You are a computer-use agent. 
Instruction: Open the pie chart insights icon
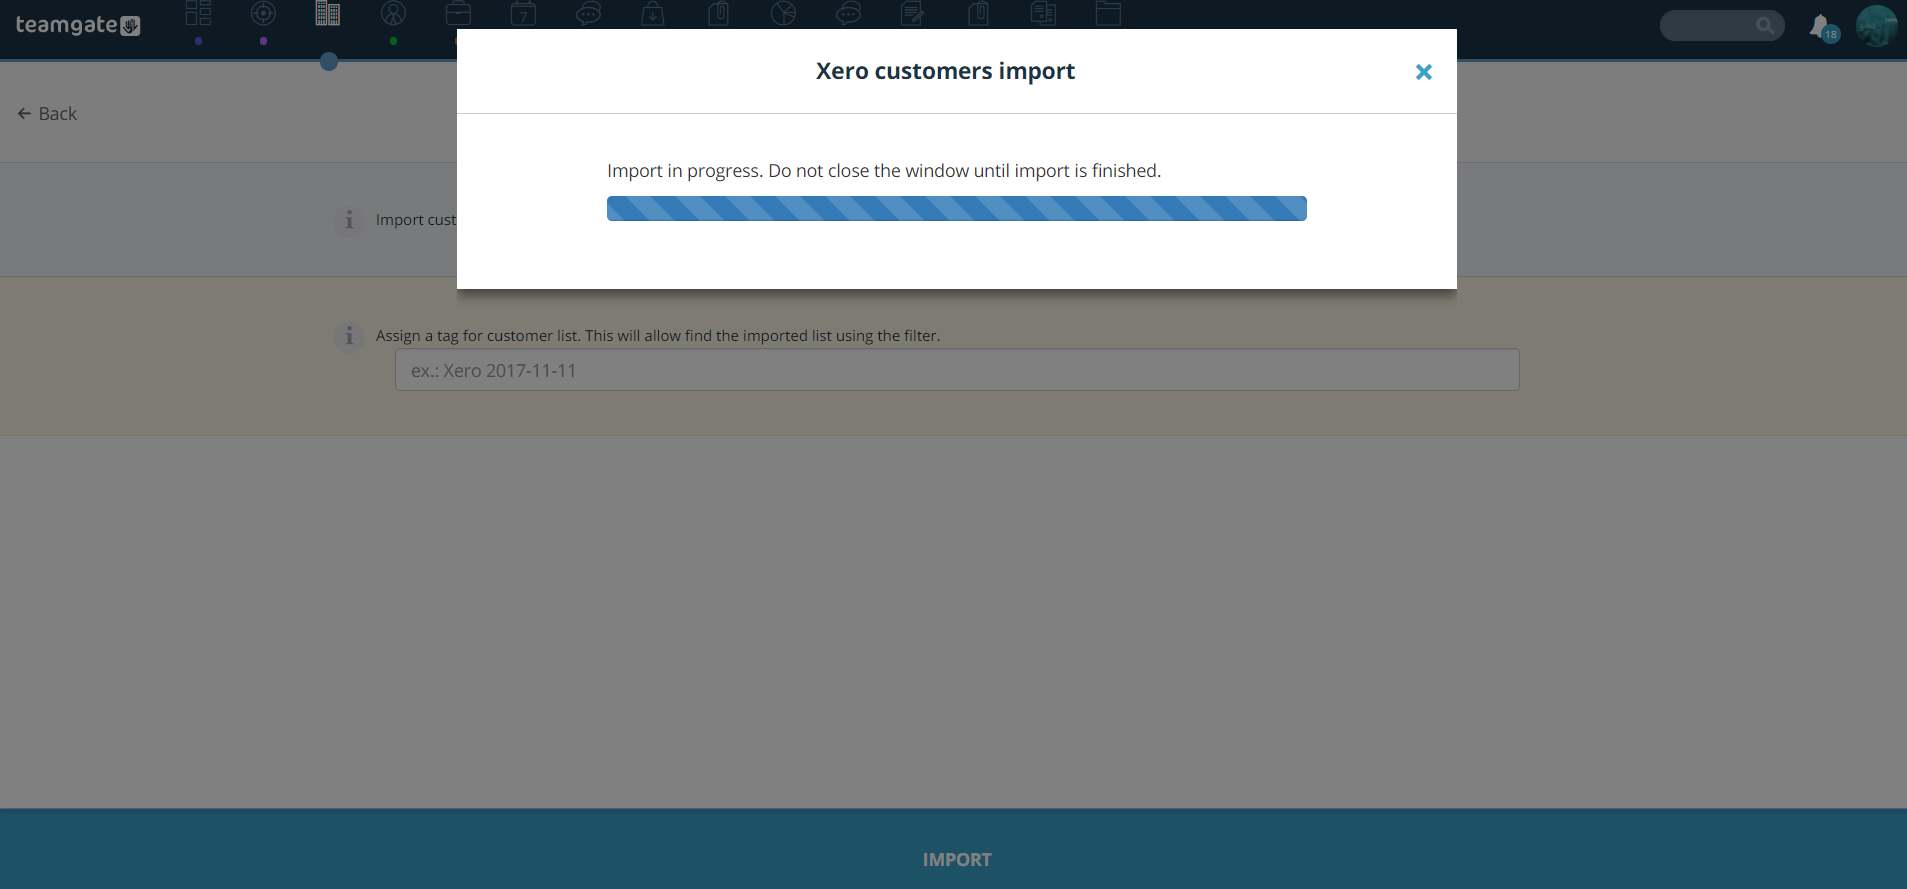point(783,14)
